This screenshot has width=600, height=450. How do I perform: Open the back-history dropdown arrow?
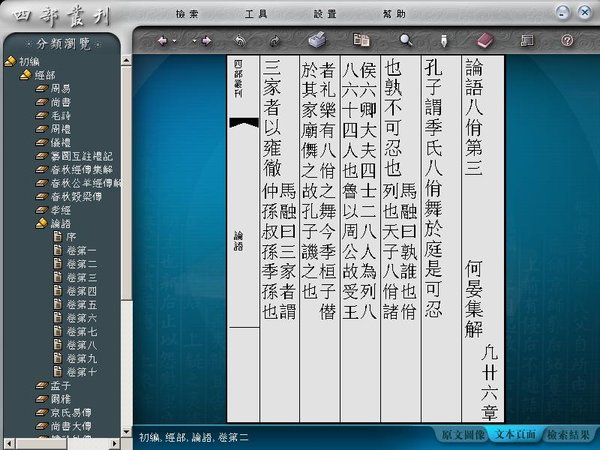(x=174, y=41)
